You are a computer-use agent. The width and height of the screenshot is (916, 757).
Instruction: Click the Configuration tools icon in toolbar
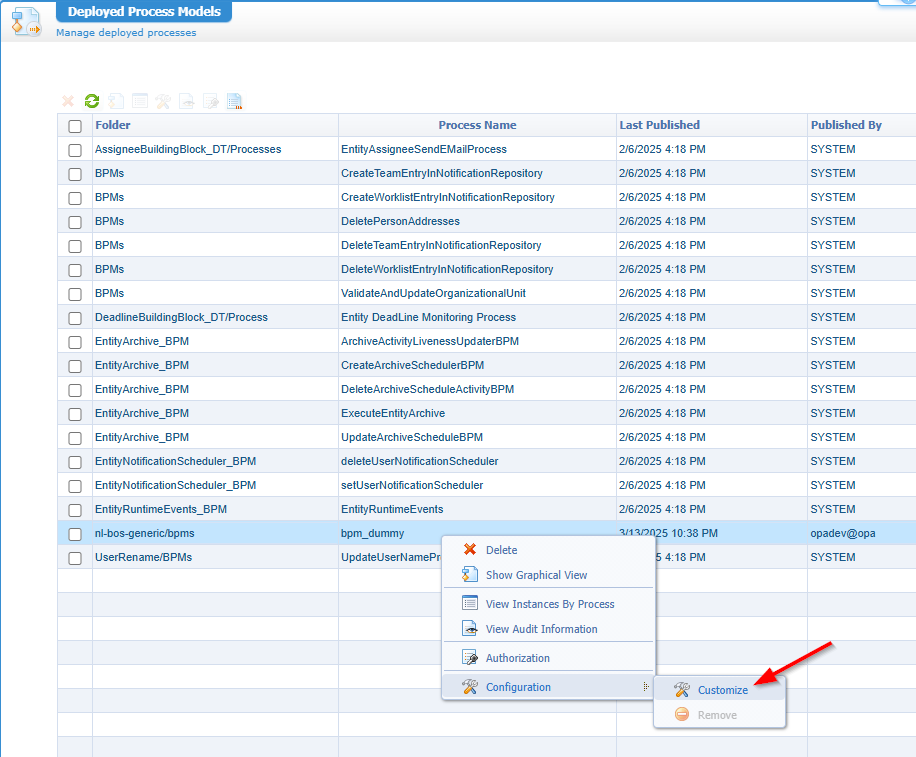pos(163,101)
